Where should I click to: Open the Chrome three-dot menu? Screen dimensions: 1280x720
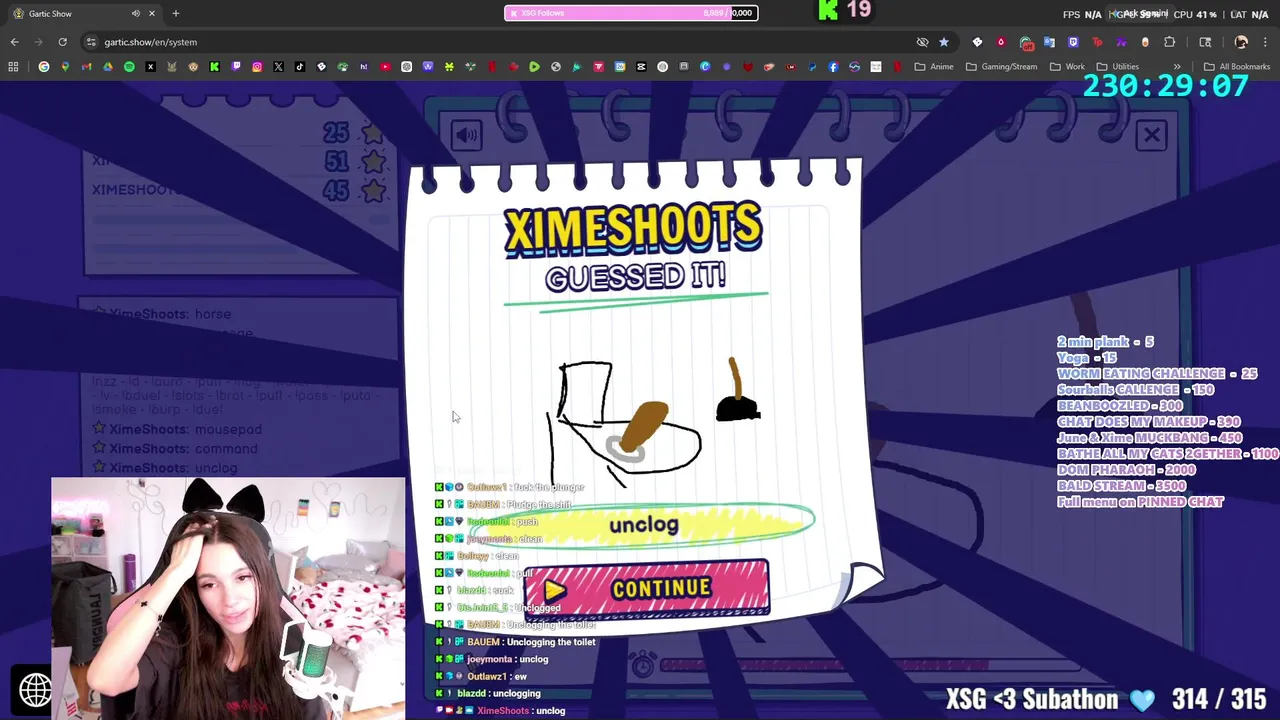point(1265,42)
